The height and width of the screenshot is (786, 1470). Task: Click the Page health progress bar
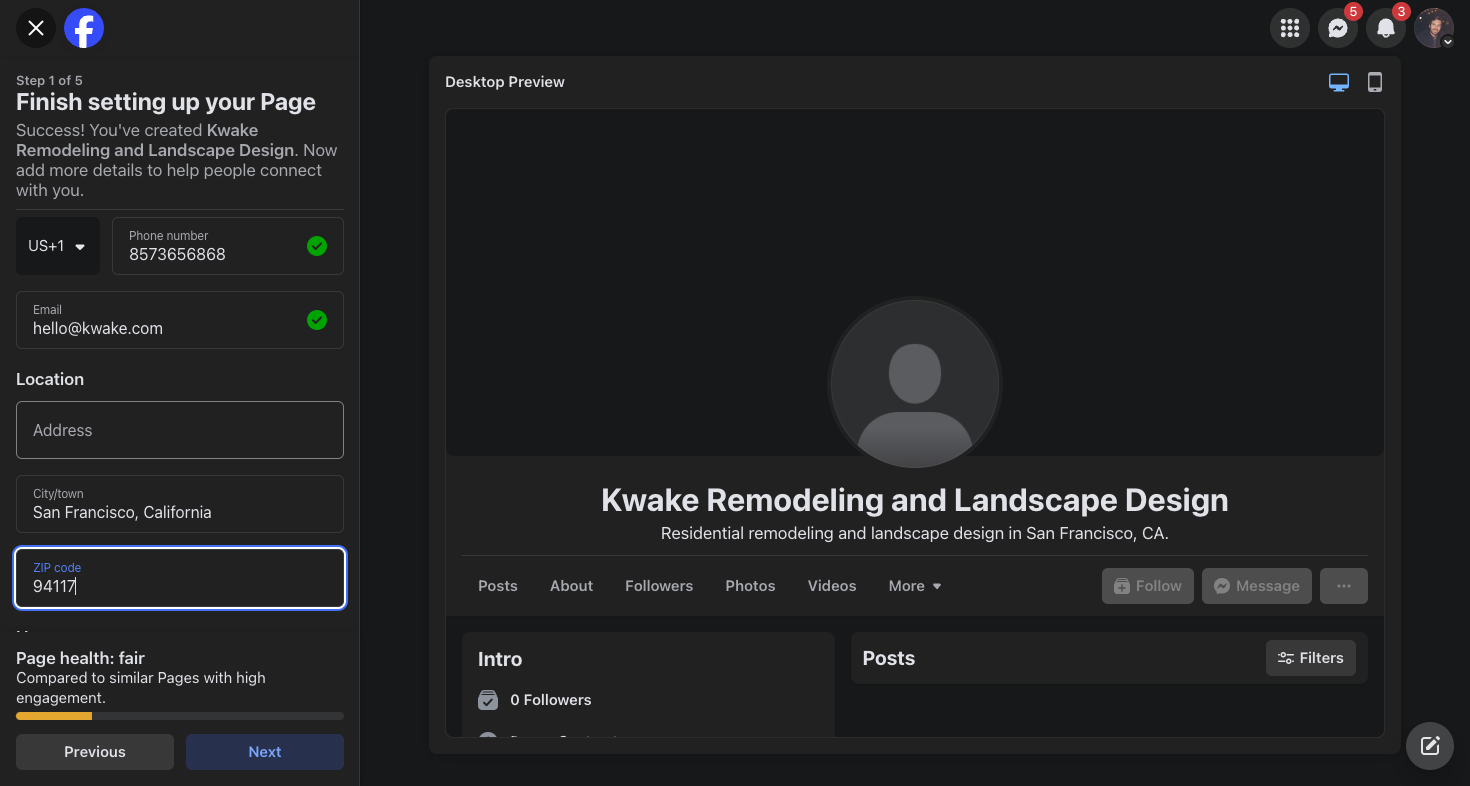180,716
